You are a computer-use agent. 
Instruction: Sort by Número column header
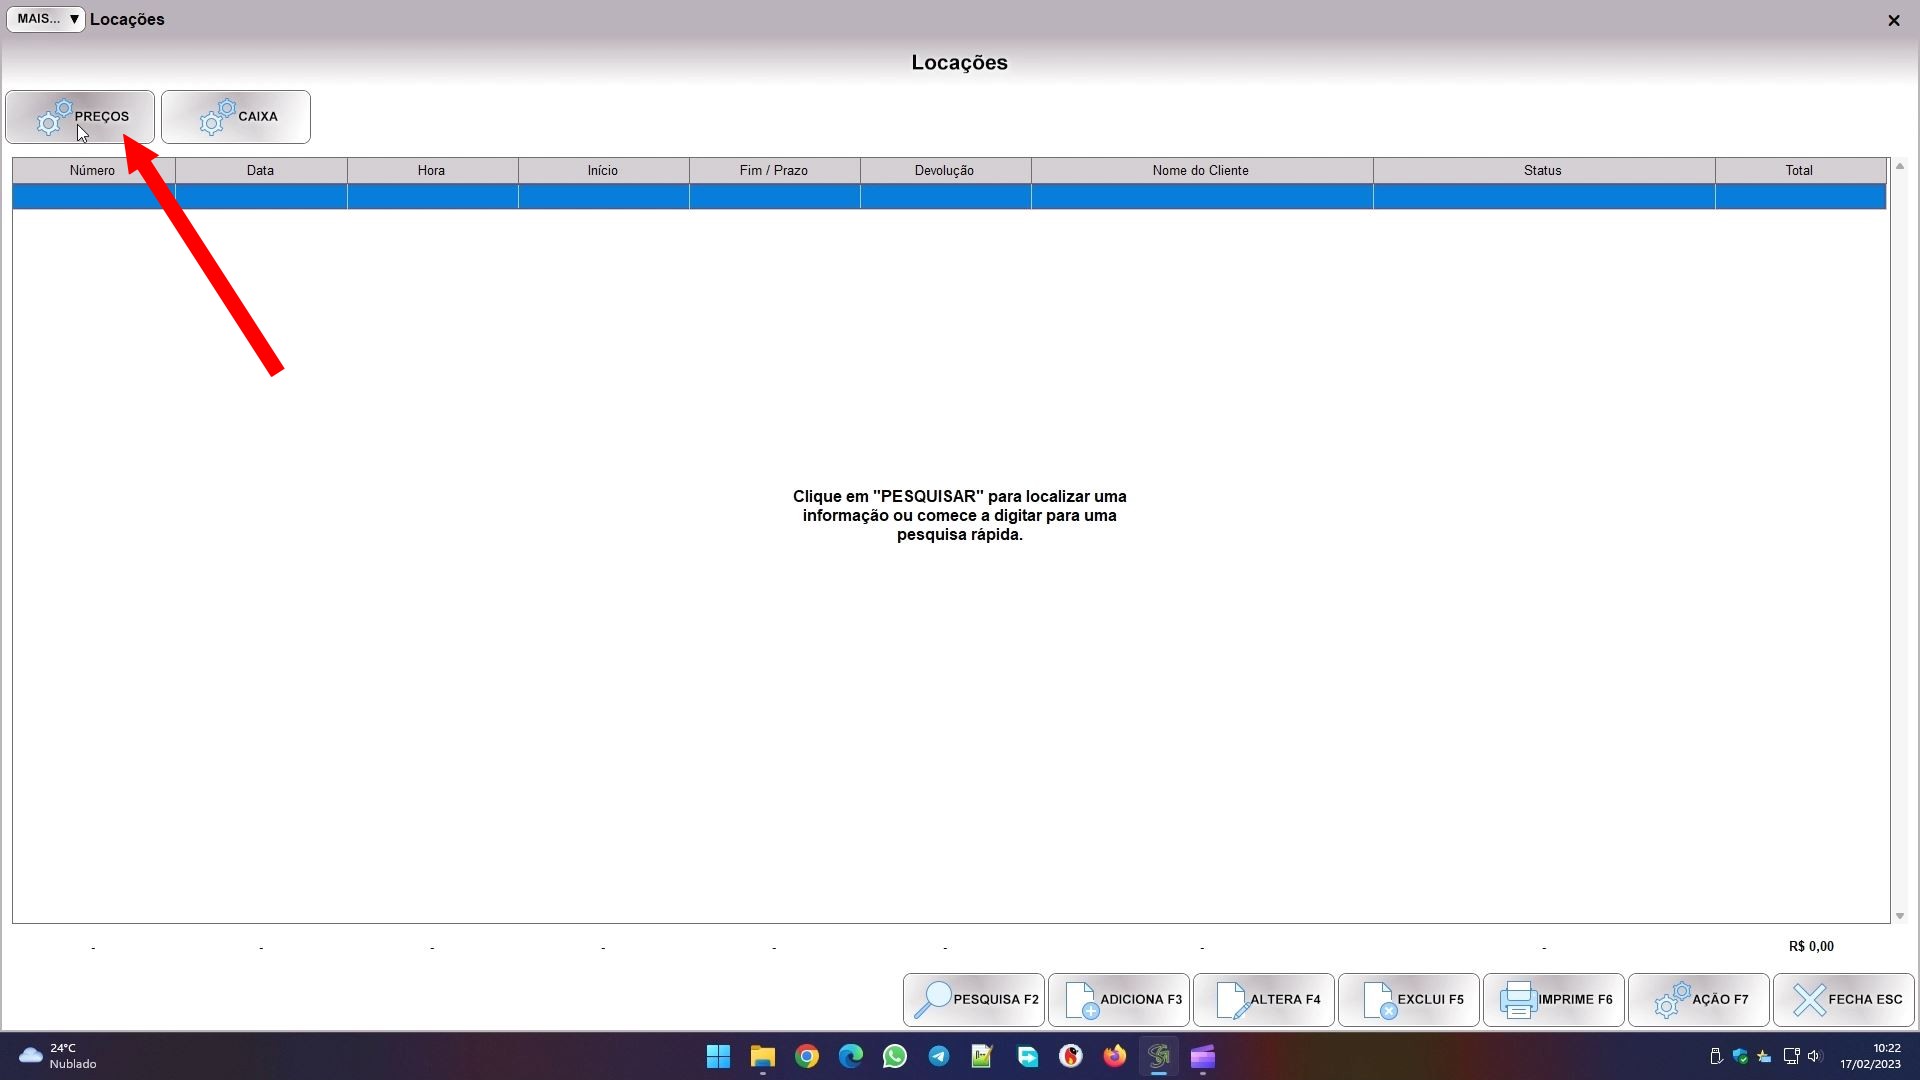(93, 170)
